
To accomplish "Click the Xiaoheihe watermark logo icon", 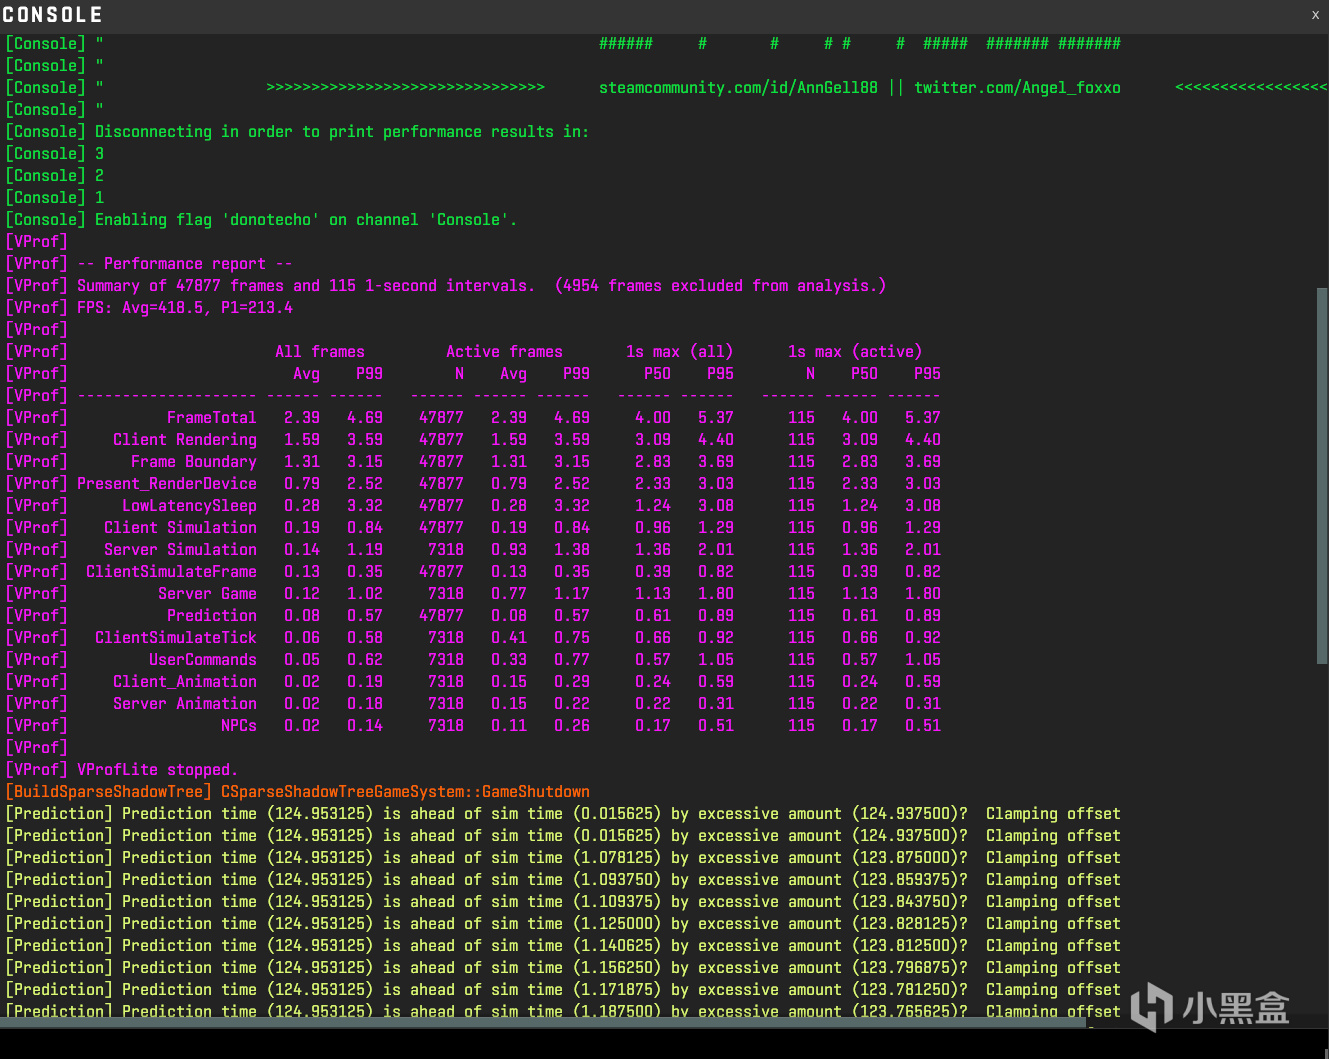I will [x=1152, y=1006].
